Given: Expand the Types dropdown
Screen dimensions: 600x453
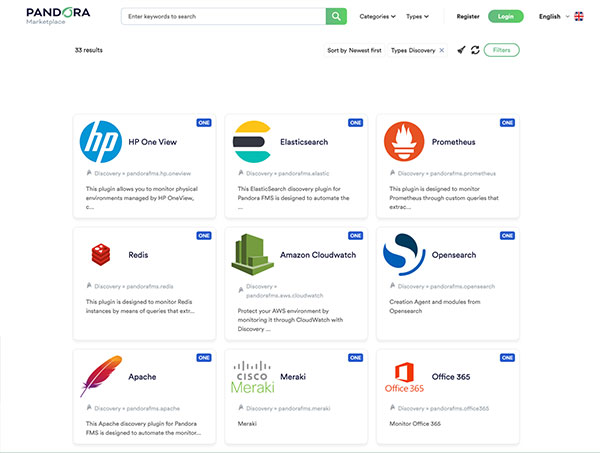Looking at the screenshot, I should (417, 16).
